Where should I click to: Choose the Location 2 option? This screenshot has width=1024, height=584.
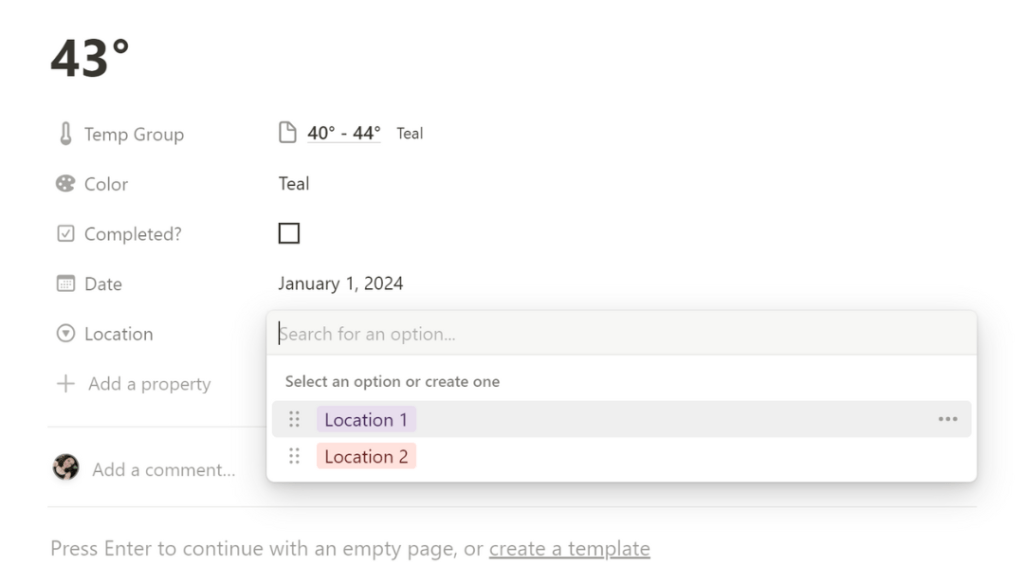pyautogui.click(x=366, y=457)
